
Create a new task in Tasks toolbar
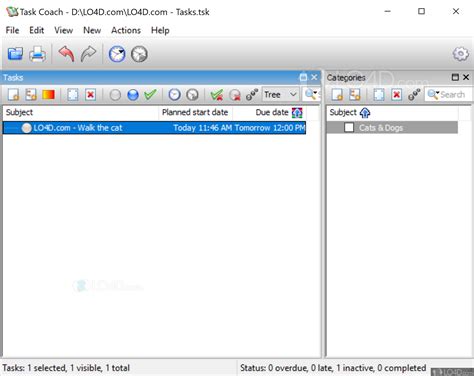coord(14,95)
